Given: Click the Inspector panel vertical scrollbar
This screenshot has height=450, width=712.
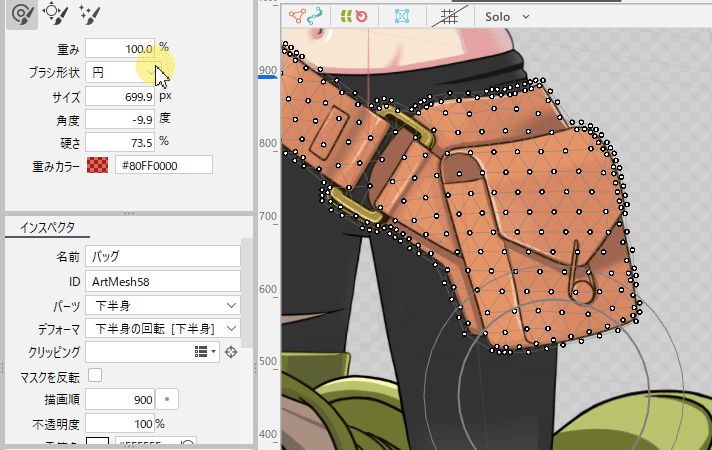Looking at the screenshot, I should 247,293.
